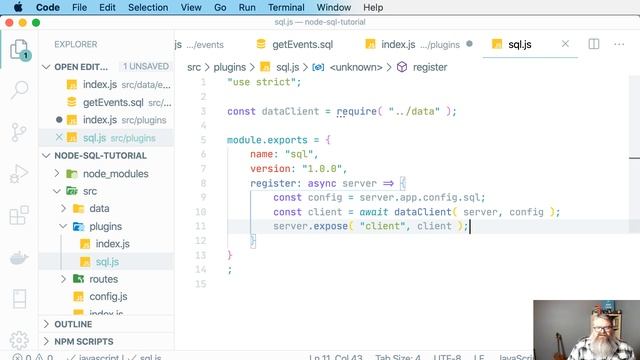Open the Run and Debug view
The image size is (640, 360).
pyautogui.click(x=19, y=173)
